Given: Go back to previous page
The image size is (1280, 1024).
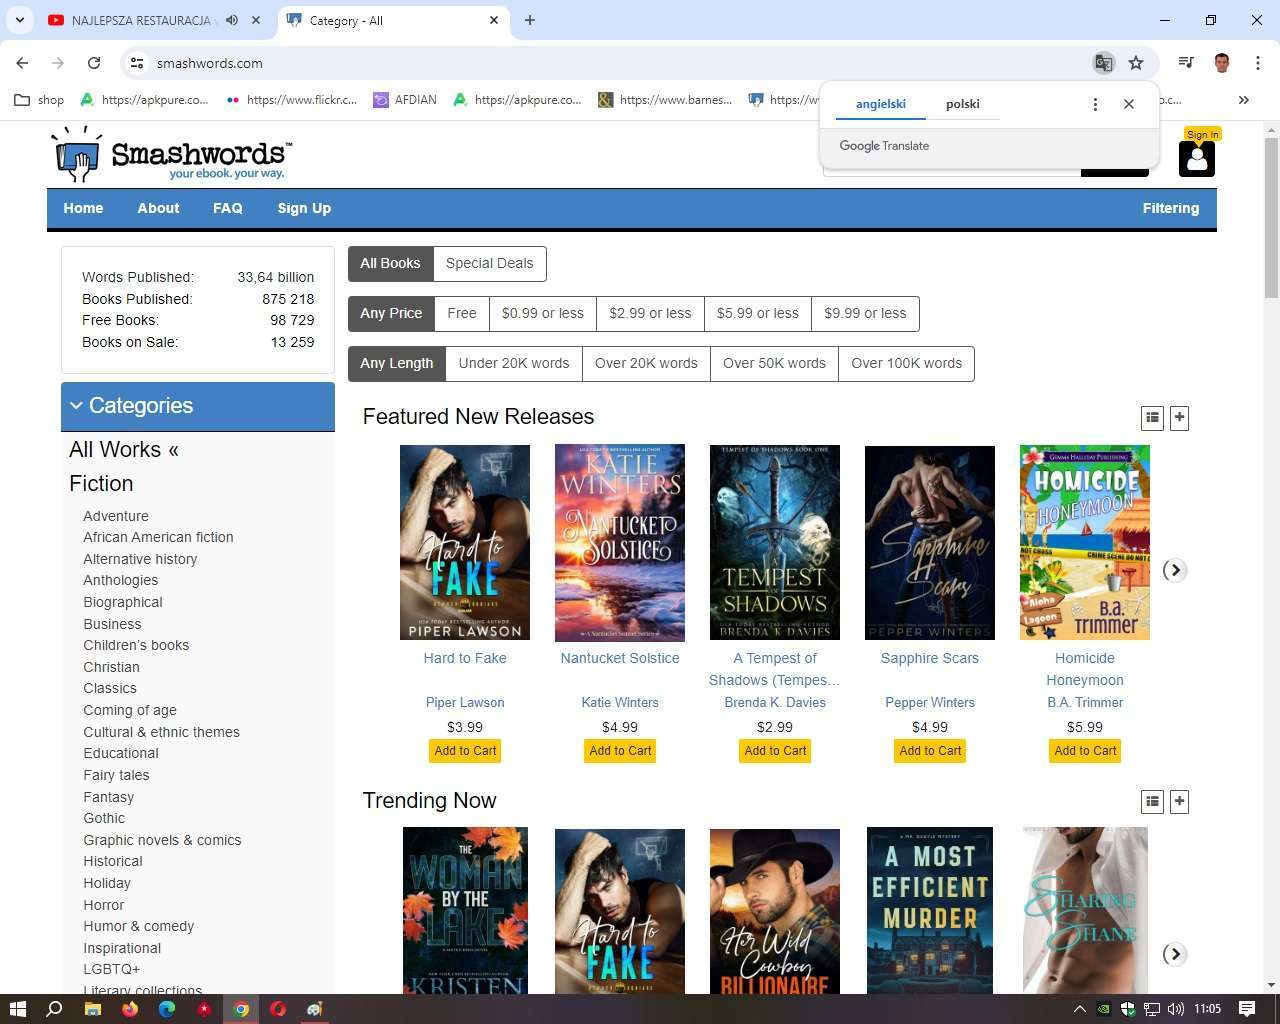Looking at the screenshot, I should click(22, 63).
